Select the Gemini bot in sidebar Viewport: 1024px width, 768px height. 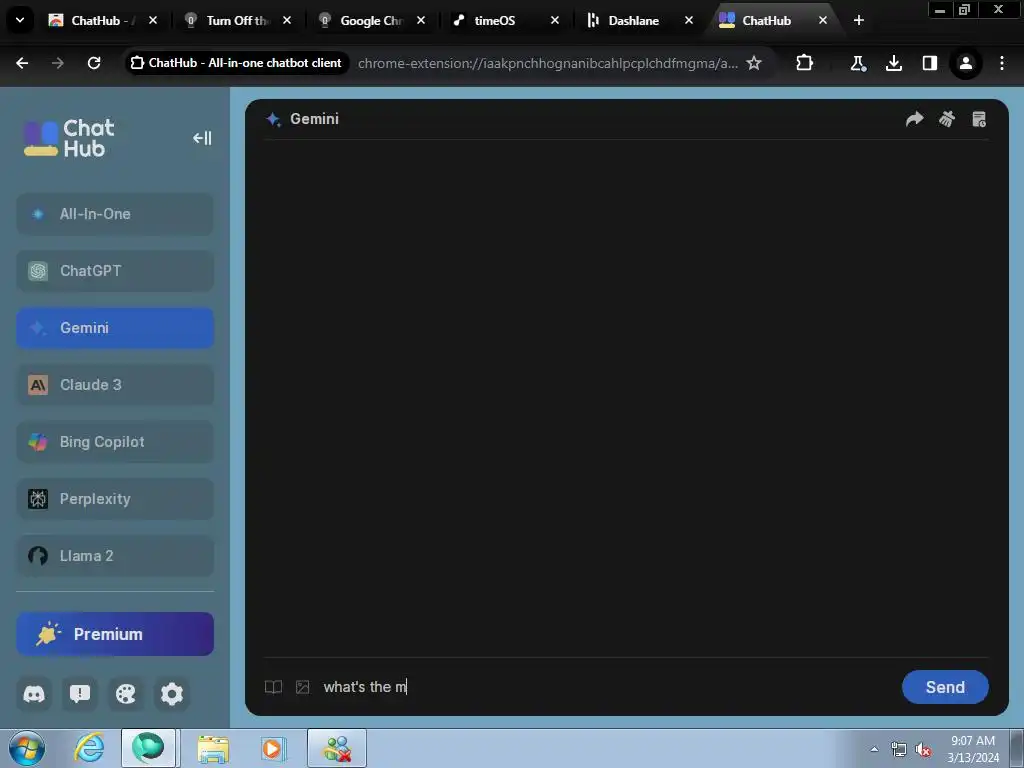(115, 328)
